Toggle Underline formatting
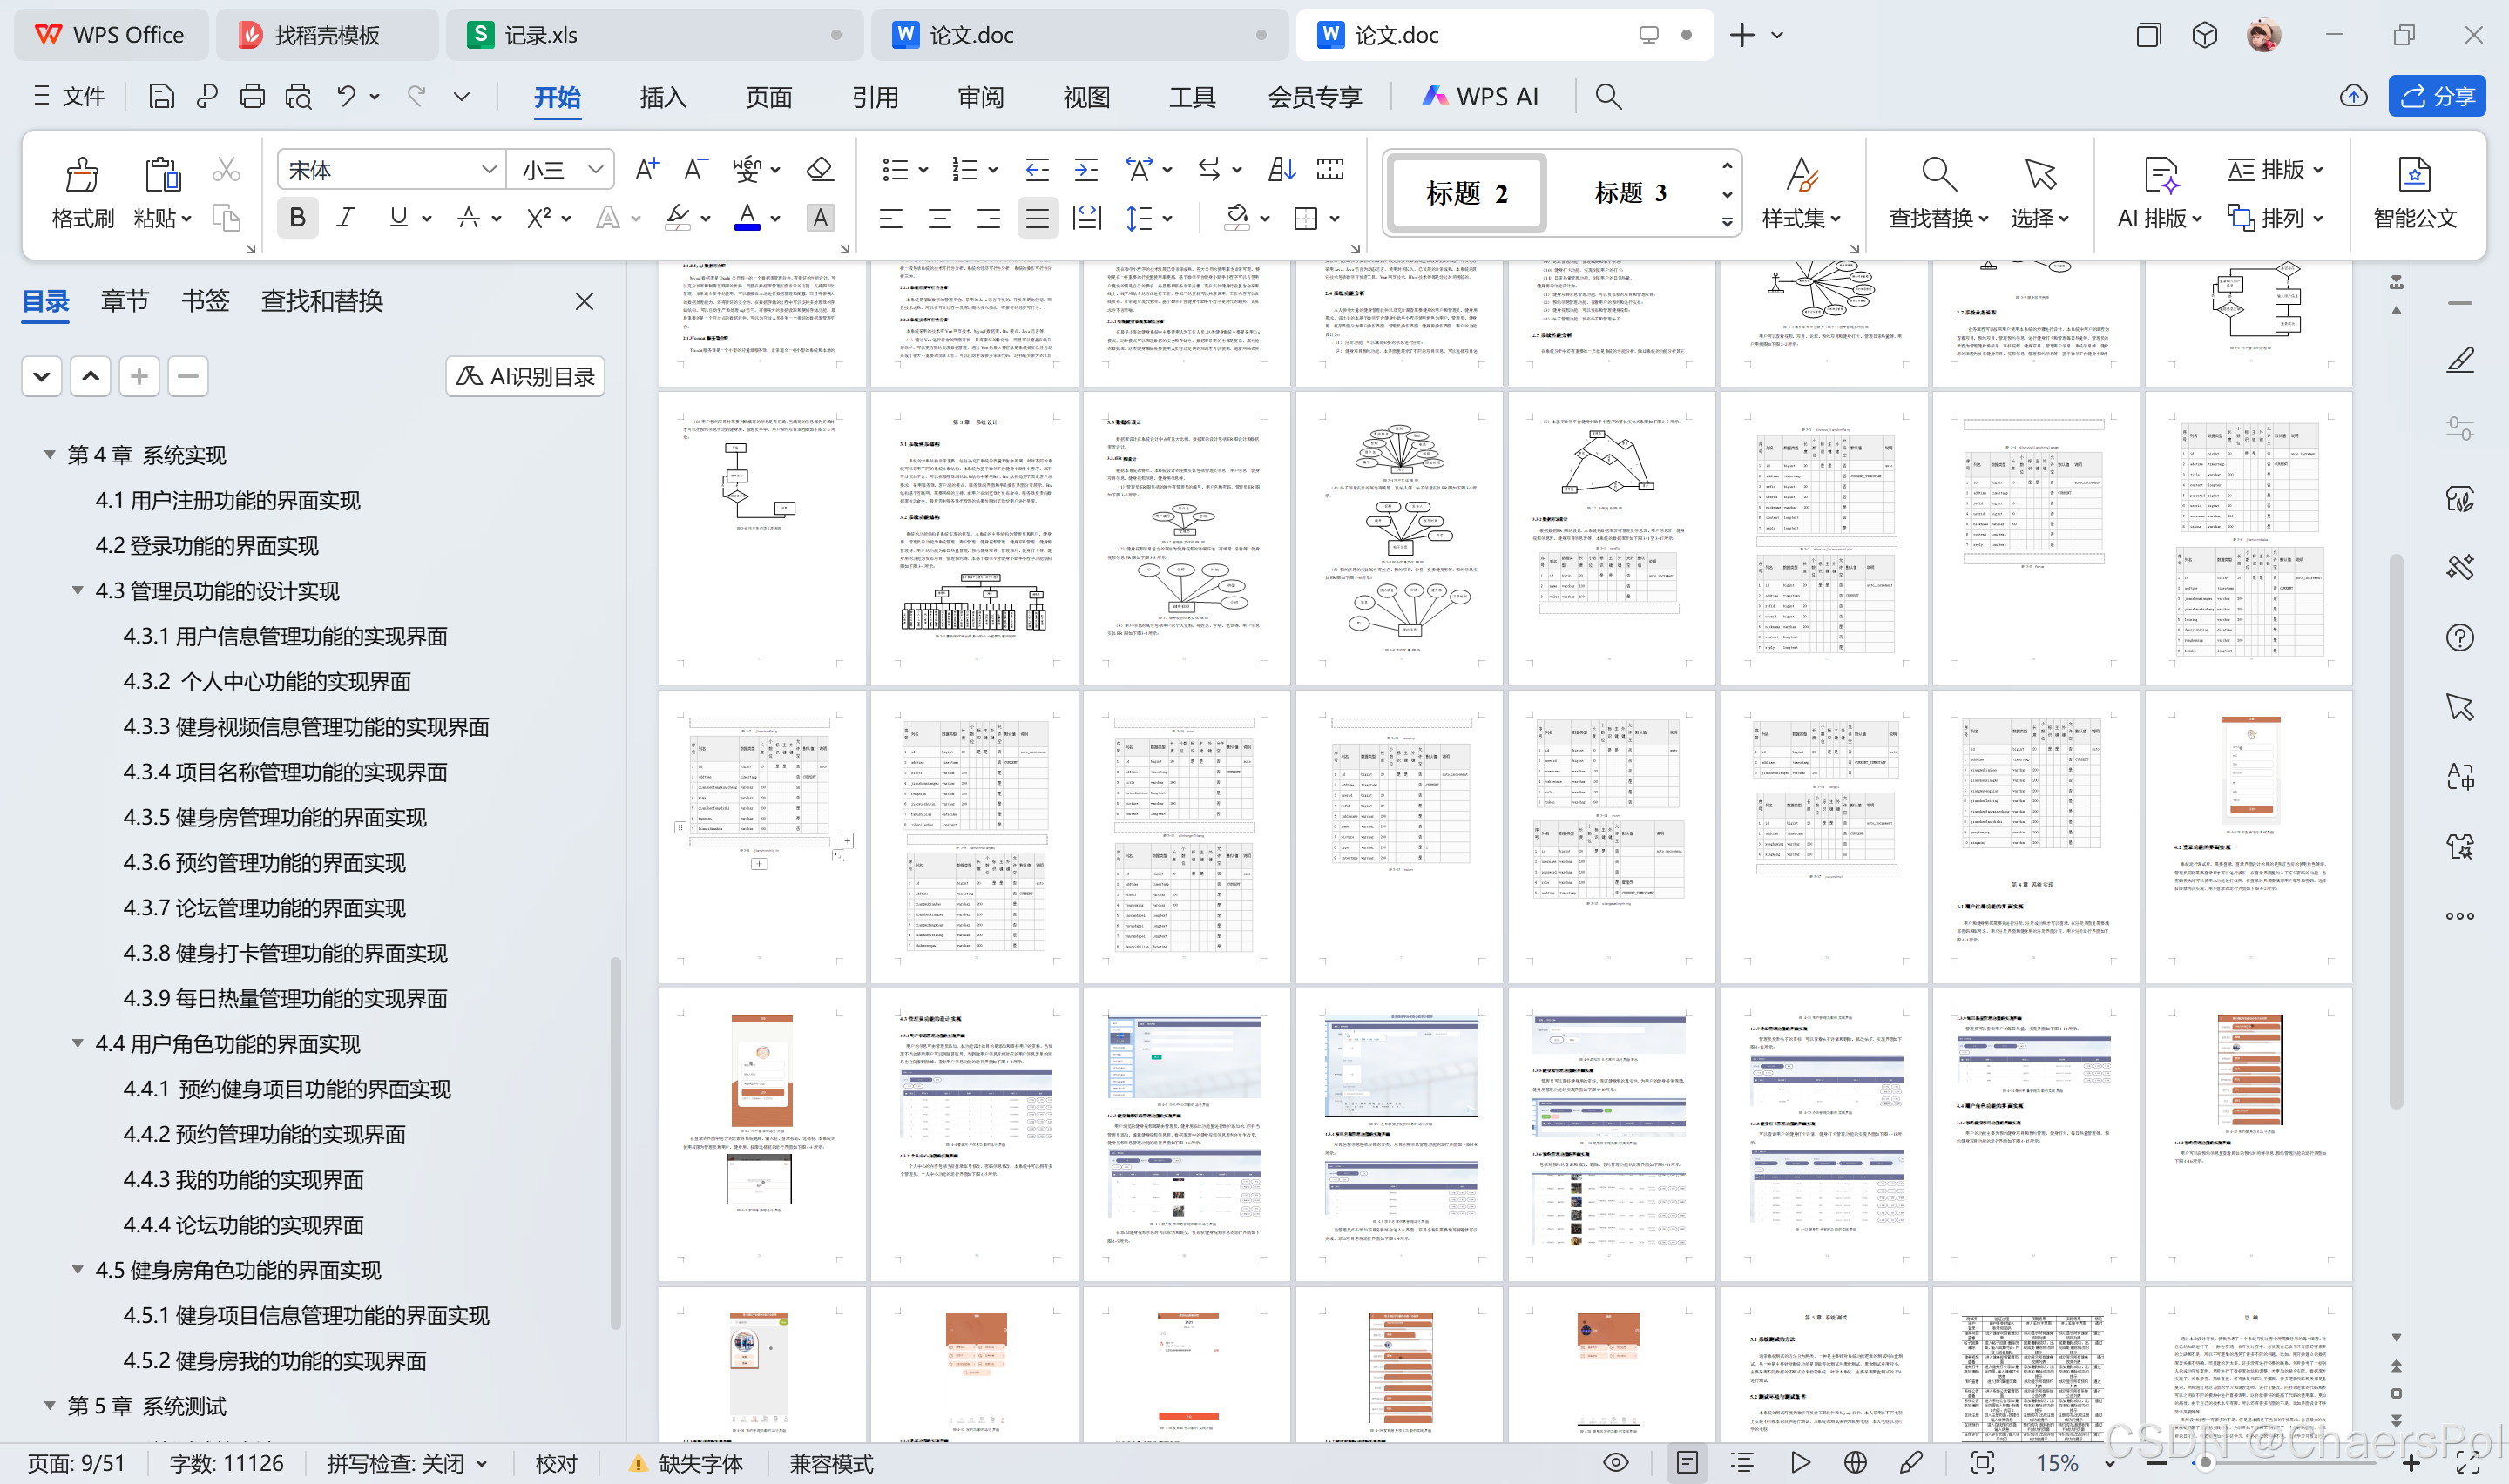 click(x=398, y=218)
